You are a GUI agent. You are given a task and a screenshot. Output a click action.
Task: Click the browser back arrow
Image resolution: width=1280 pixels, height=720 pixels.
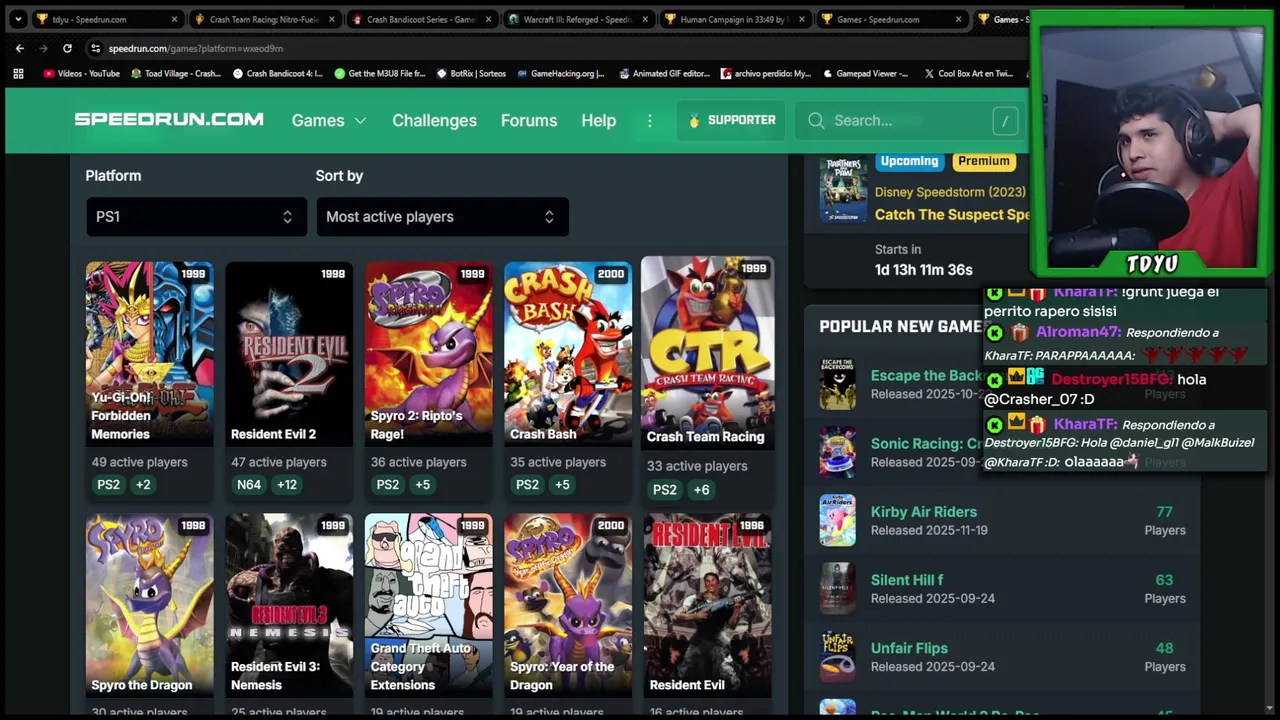20,48
